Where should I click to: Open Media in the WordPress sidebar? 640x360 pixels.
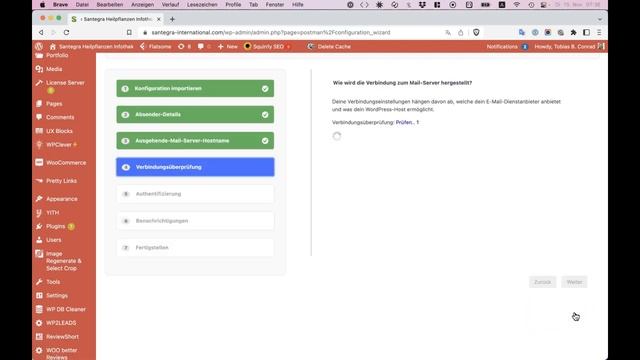coord(54,69)
